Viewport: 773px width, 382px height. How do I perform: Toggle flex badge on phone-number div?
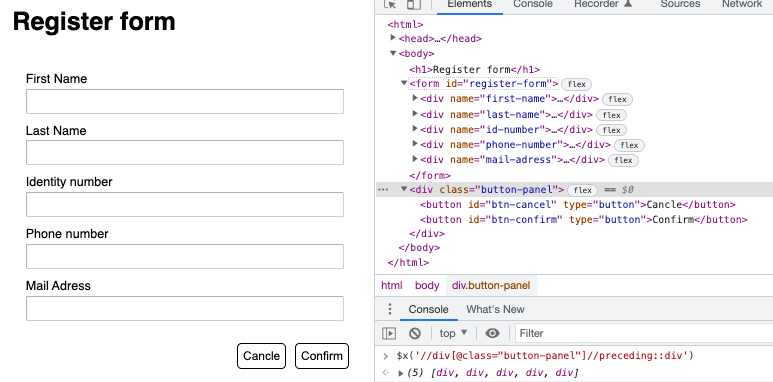(630, 145)
